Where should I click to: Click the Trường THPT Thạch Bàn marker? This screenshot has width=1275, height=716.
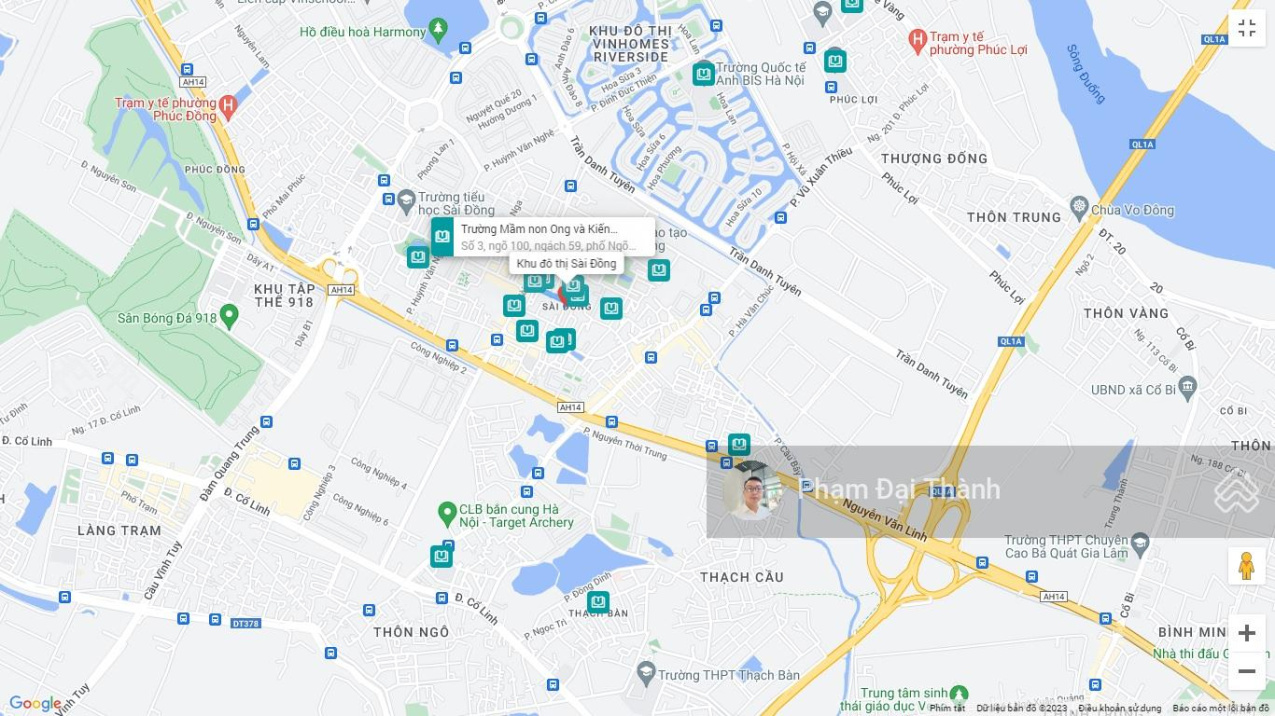[646, 673]
